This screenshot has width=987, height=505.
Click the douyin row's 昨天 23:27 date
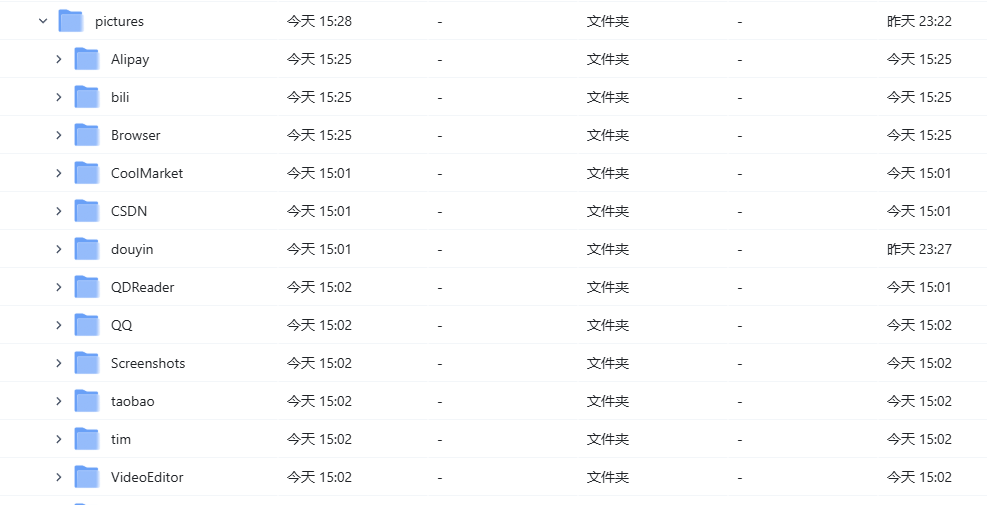tap(919, 249)
